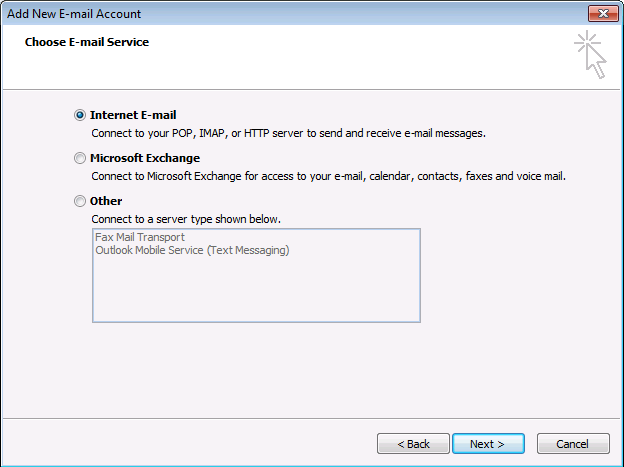Select Fax Mail Transport in the list
Image resolution: width=624 pixels, height=467 pixels.
(x=140, y=237)
